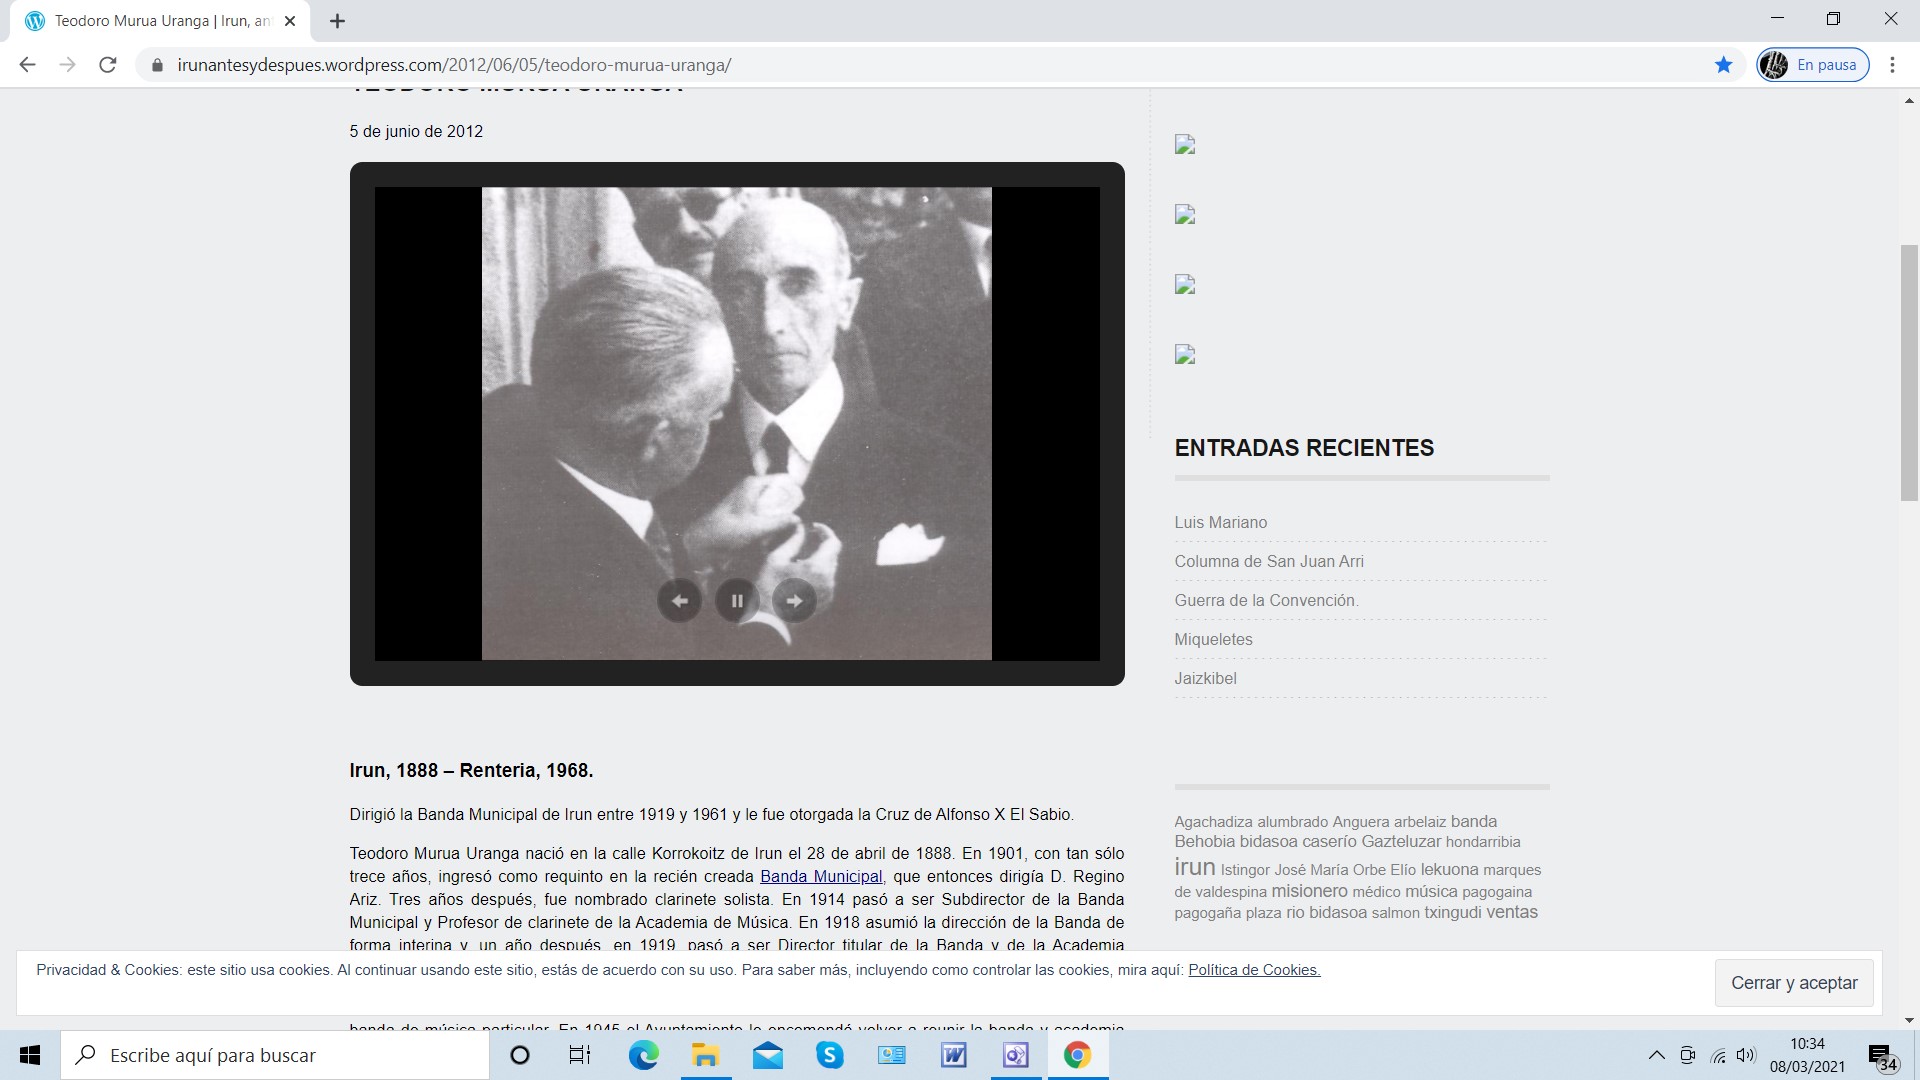Open Skype from taskbar
This screenshot has height=1080, width=1920.
tap(829, 1055)
